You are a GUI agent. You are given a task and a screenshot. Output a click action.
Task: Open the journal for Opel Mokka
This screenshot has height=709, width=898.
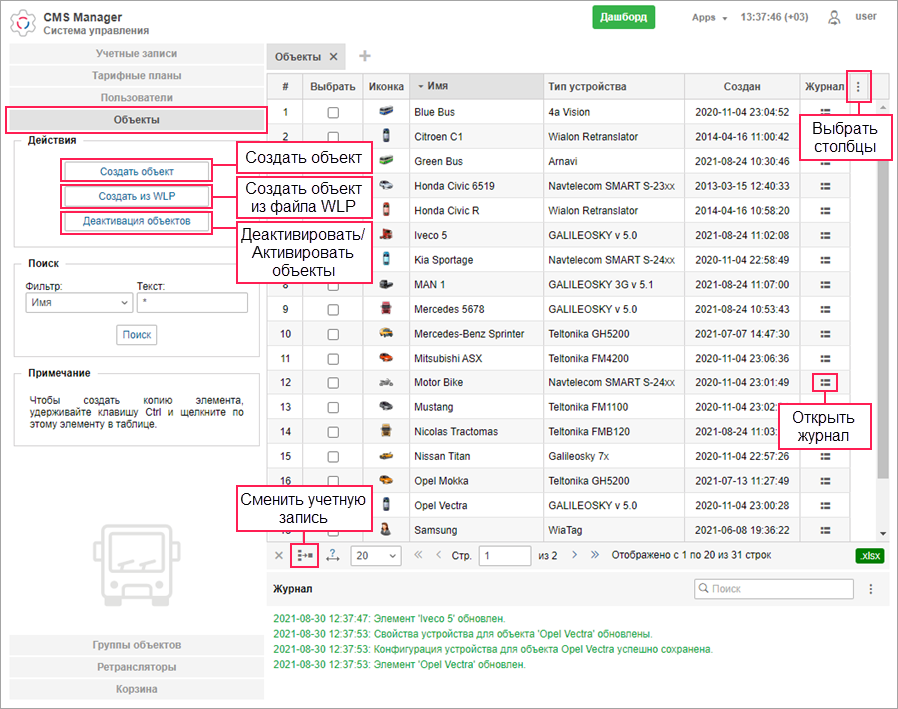click(825, 481)
